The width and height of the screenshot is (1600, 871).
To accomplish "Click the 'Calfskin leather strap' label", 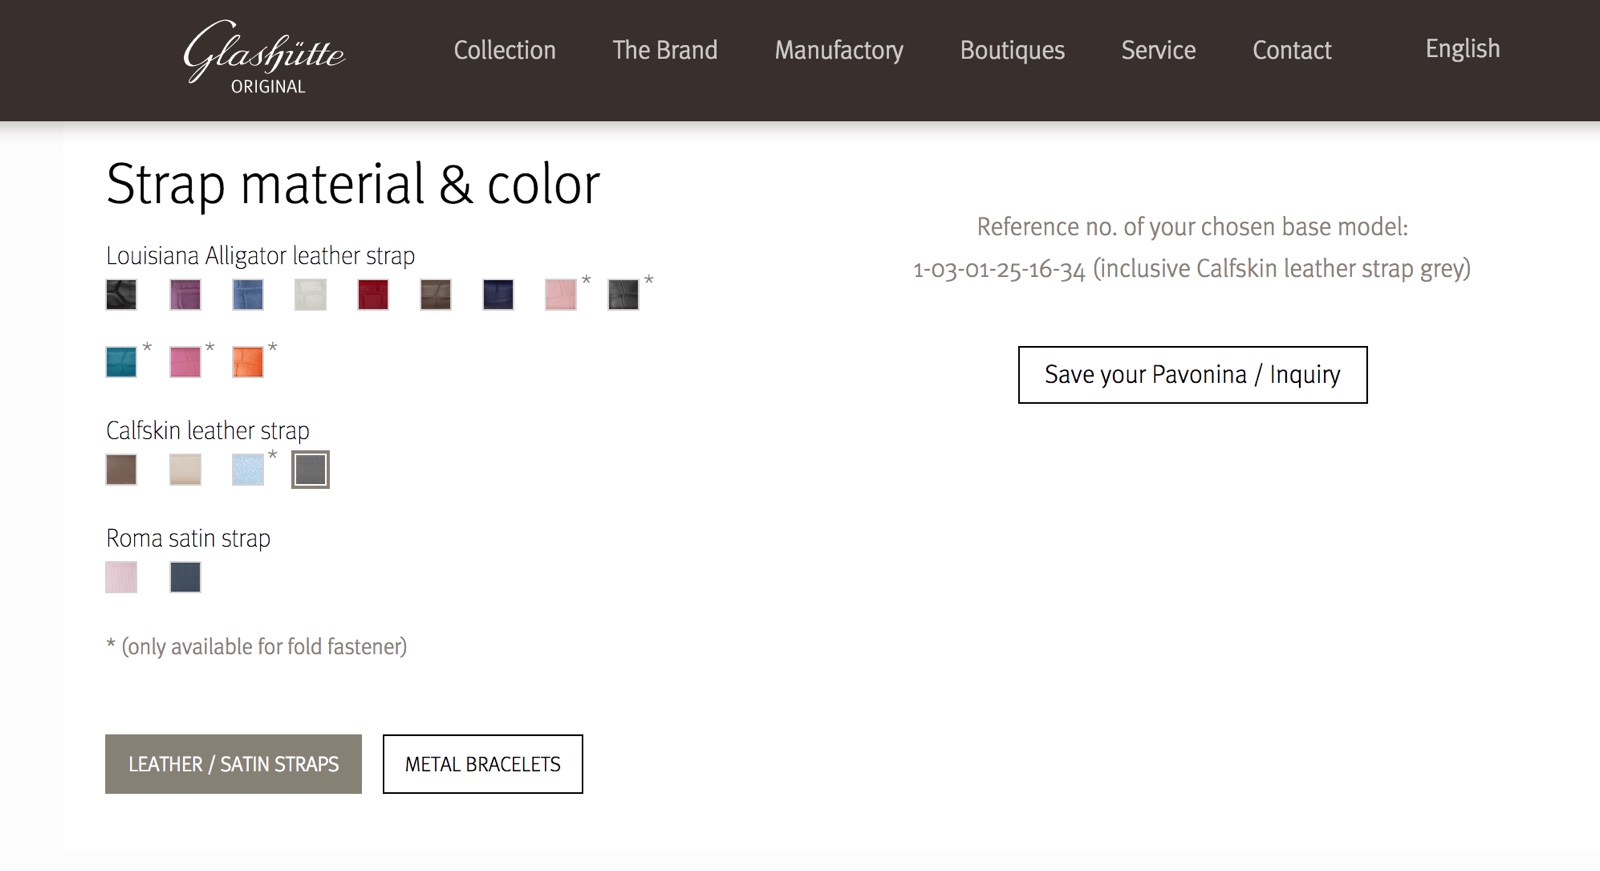I will [x=208, y=431].
